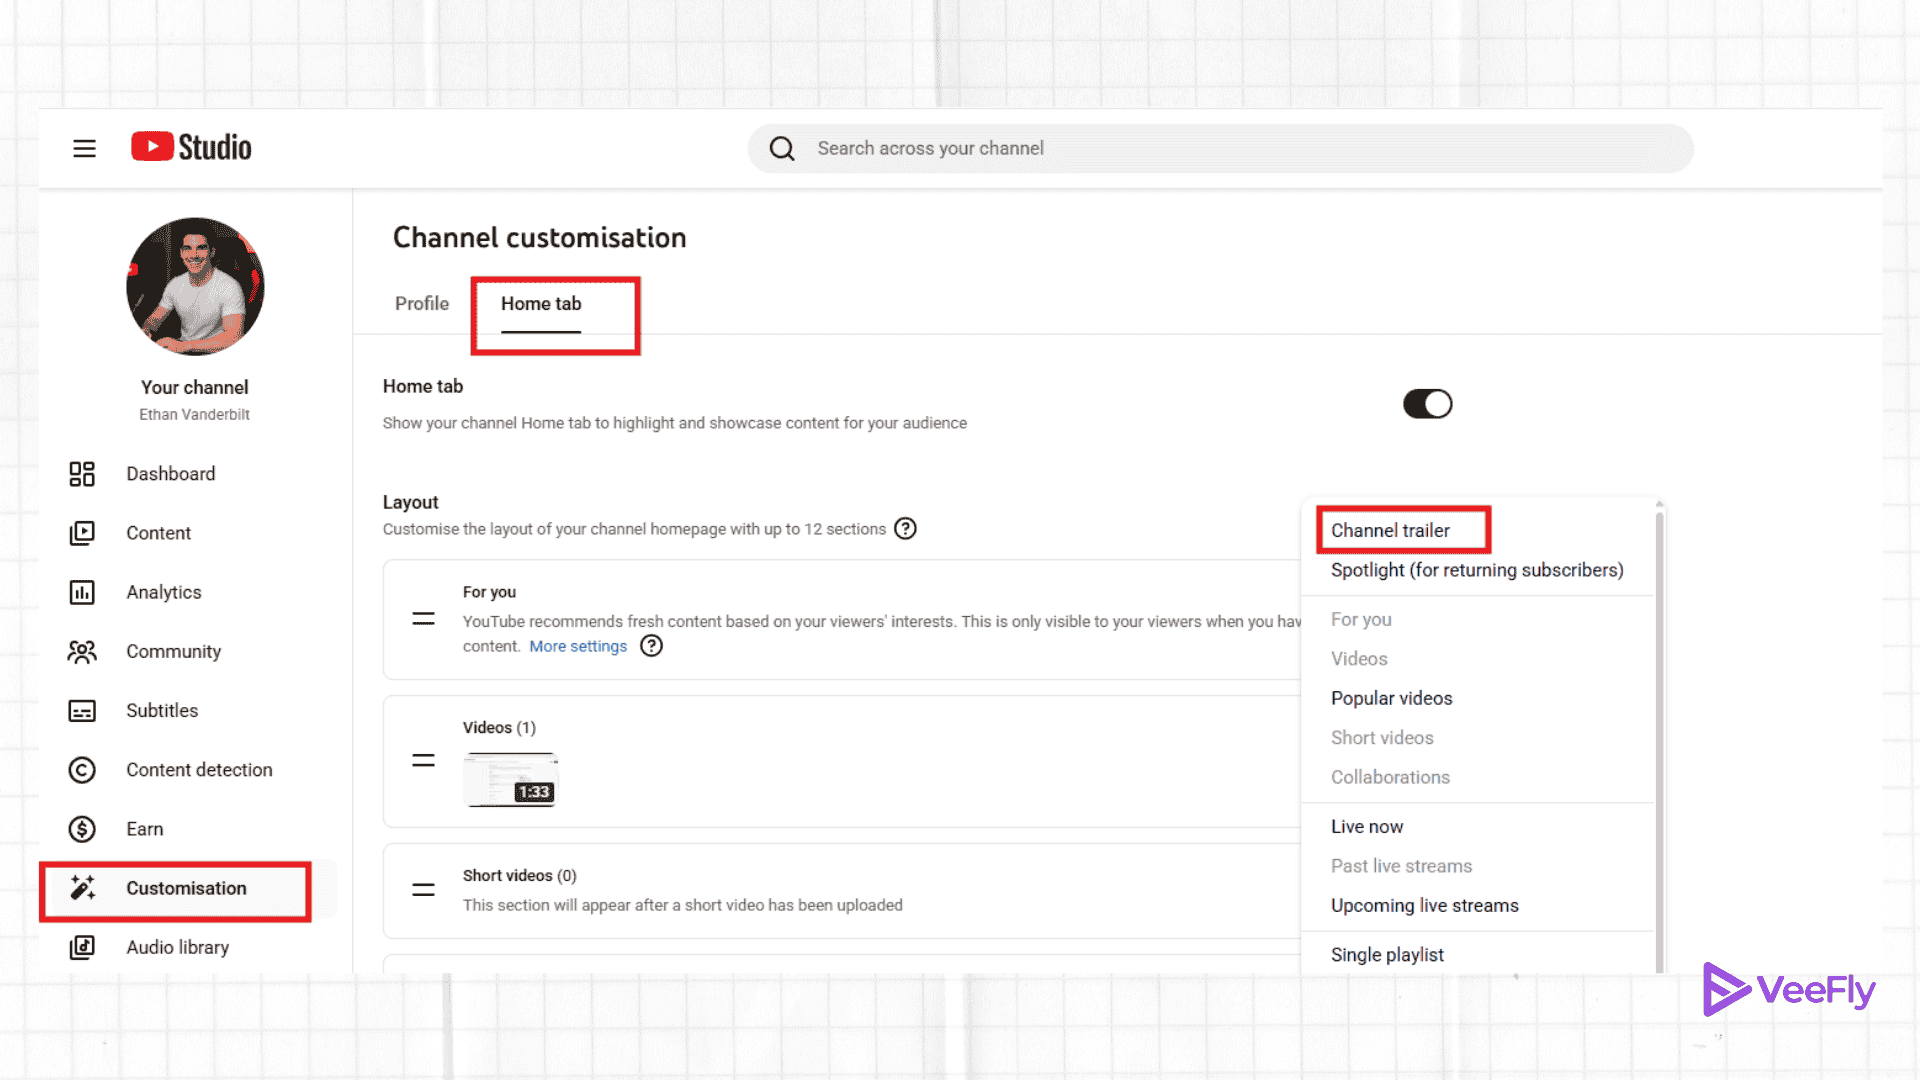The height and width of the screenshot is (1080, 1920).
Task: Choose Single playlist from the menu
Action: 1387,954
